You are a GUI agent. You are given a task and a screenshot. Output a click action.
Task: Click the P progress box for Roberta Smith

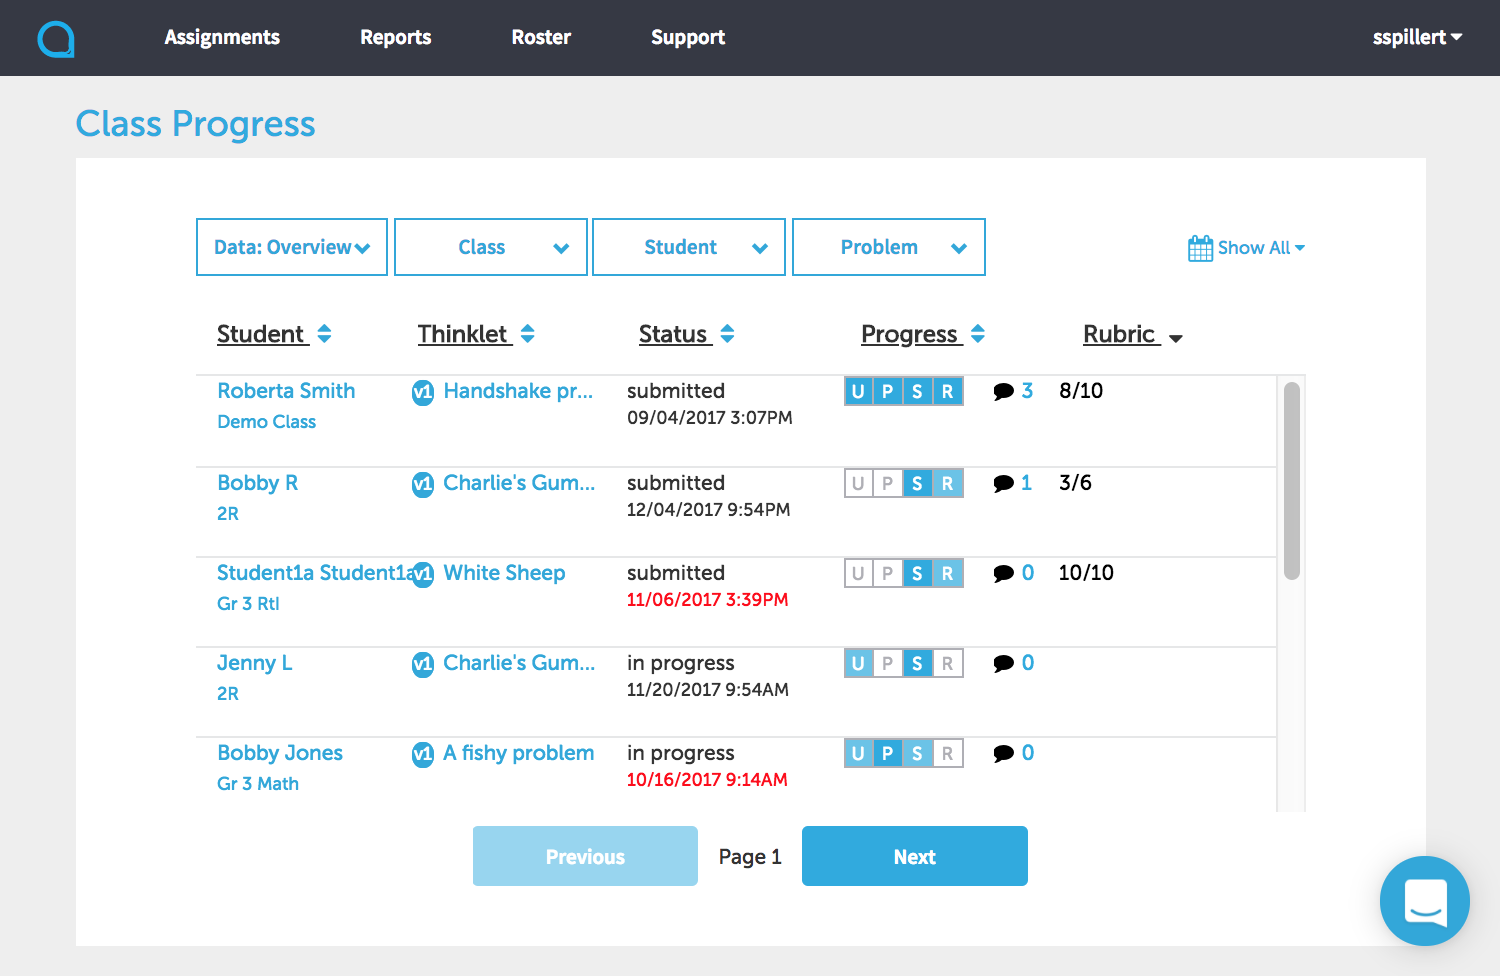click(887, 391)
